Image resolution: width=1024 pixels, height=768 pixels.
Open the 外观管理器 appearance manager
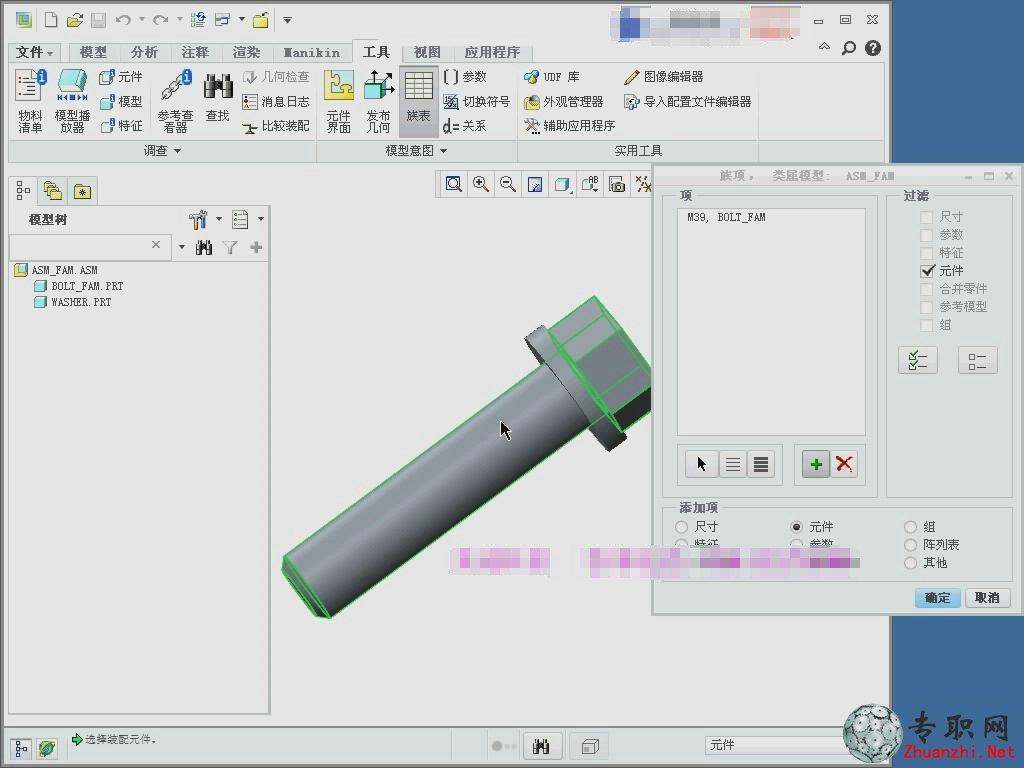click(x=564, y=101)
